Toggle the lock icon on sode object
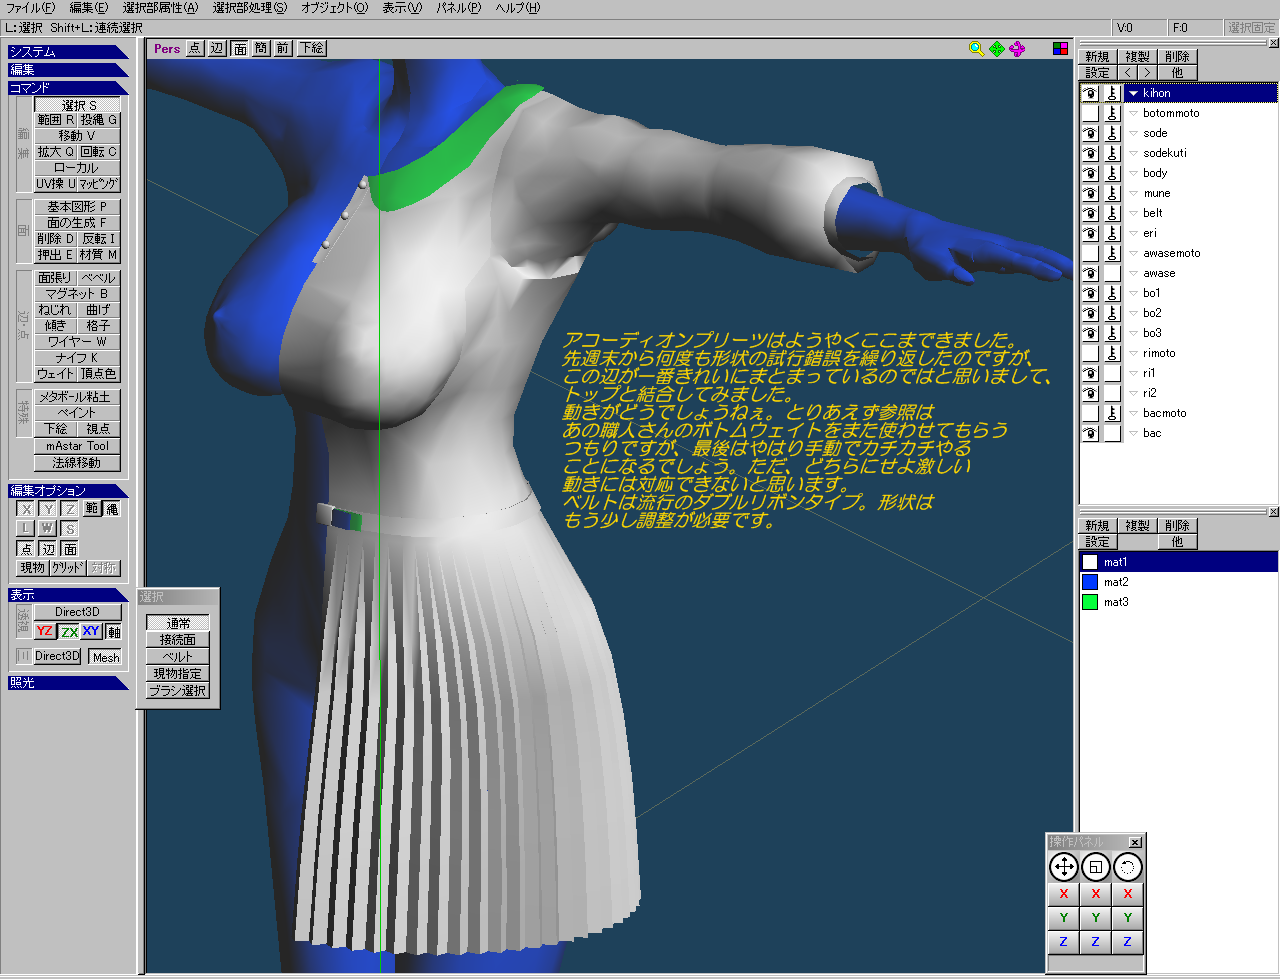 [x=1112, y=133]
